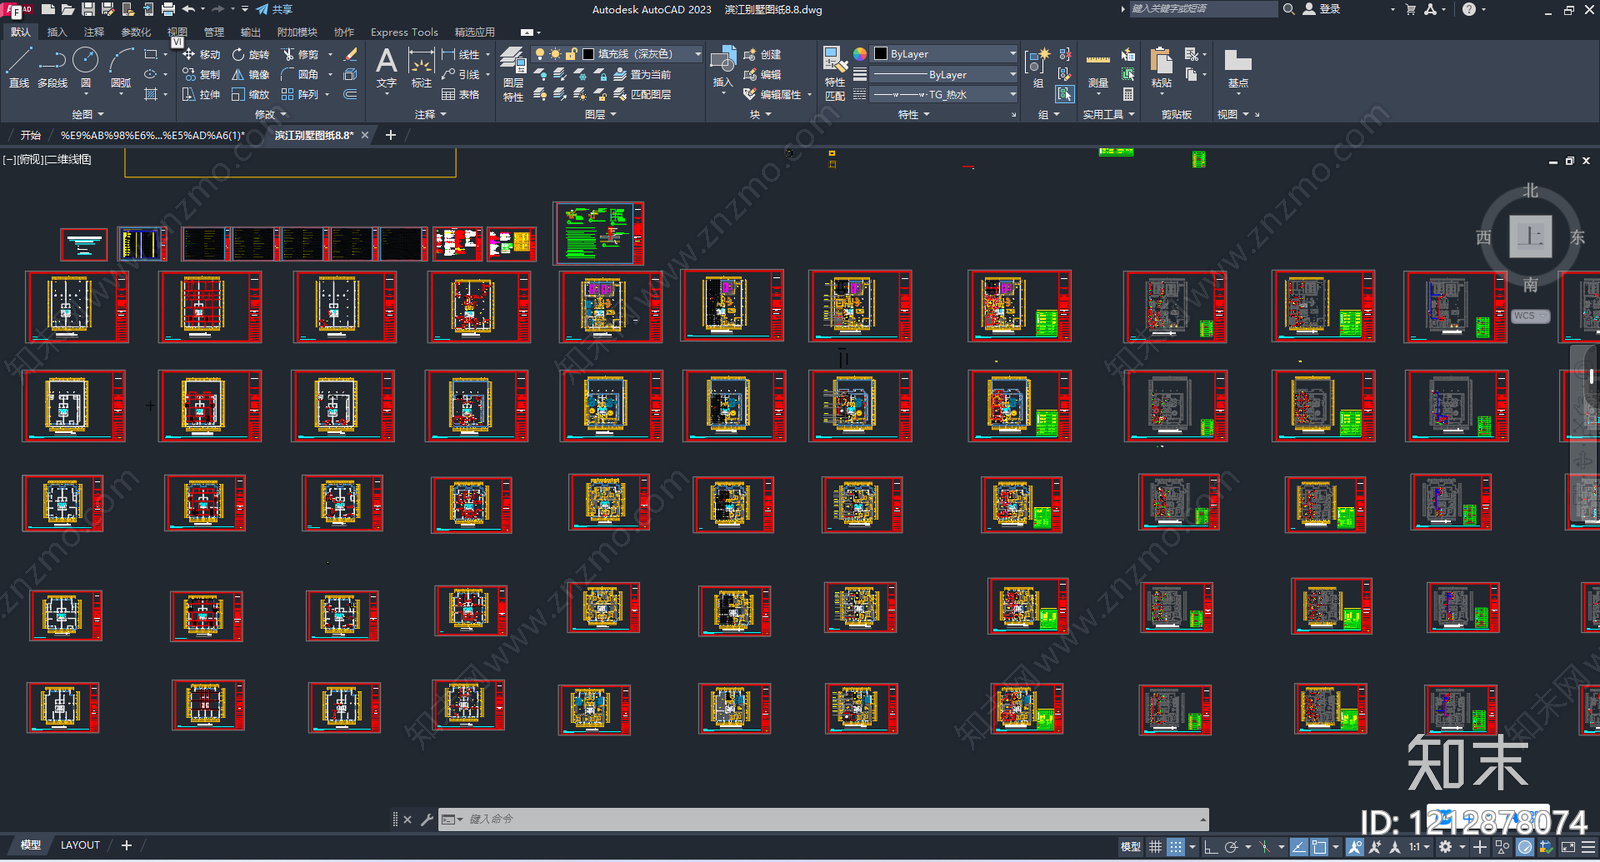Open 图层特性 layer properties
1600x862 pixels.
tap(513, 74)
